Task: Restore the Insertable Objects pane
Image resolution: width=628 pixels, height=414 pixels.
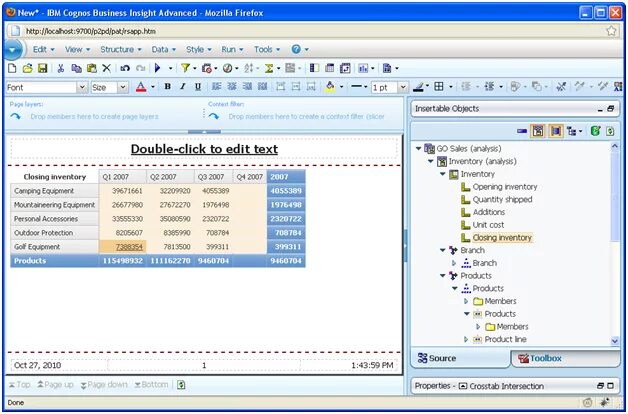Action: pyautogui.click(x=610, y=109)
